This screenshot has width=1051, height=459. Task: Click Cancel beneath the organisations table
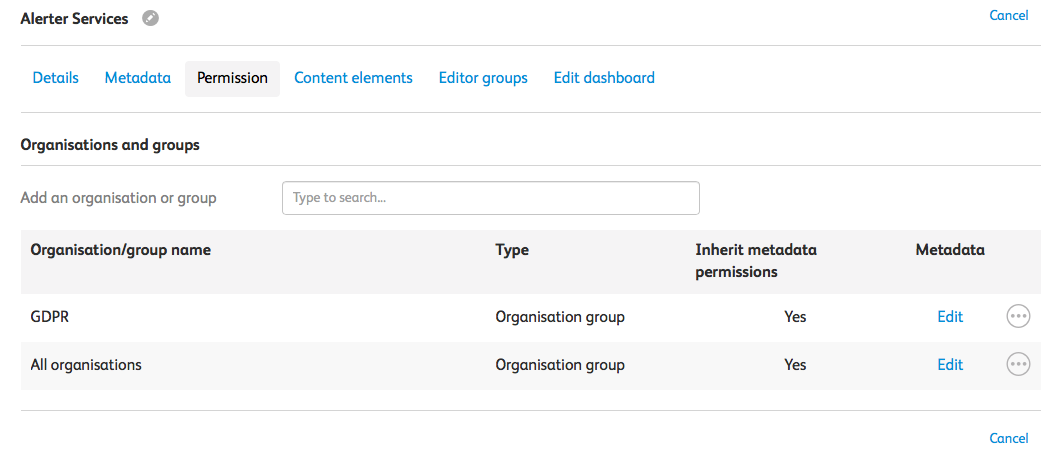pyautogui.click(x=1008, y=438)
